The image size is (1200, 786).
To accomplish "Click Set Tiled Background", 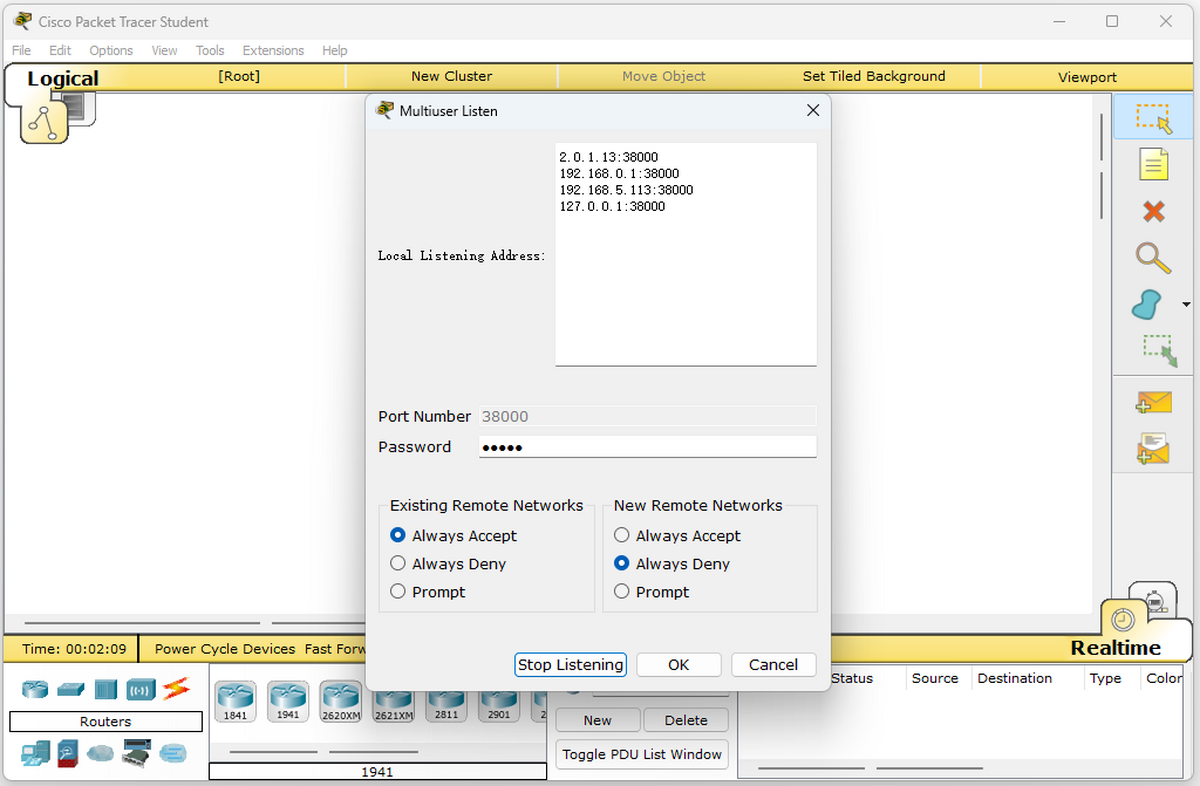I will click(x=874, y=76).
